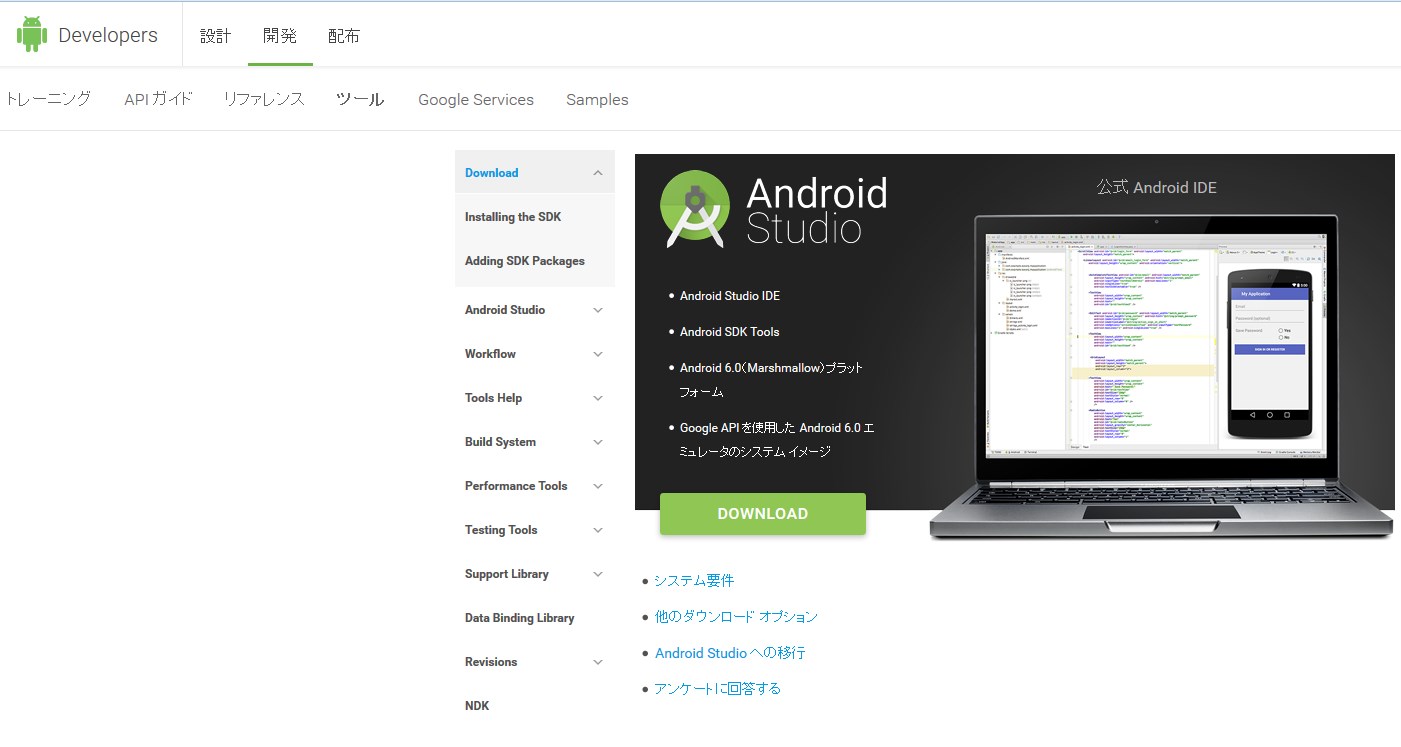Image resolution: width=1401 pixels, height=747 pixels.
Task: Expand Tools Help chevron arrow
Action: tap(598, 398)
